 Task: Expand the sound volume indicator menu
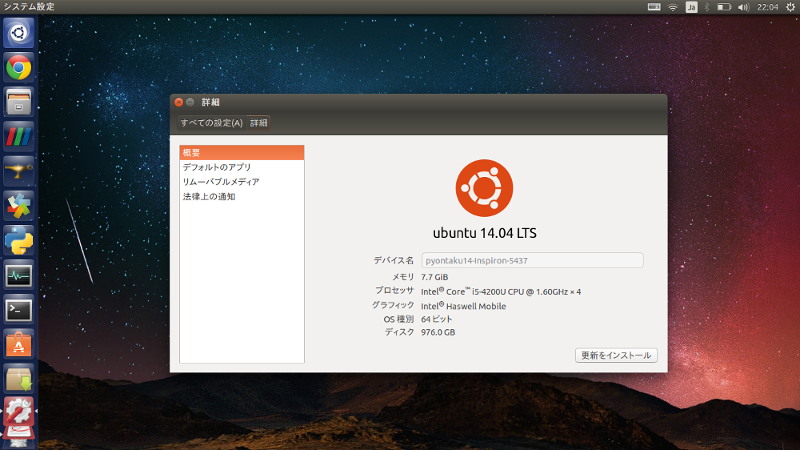click(x=743, y=7)
